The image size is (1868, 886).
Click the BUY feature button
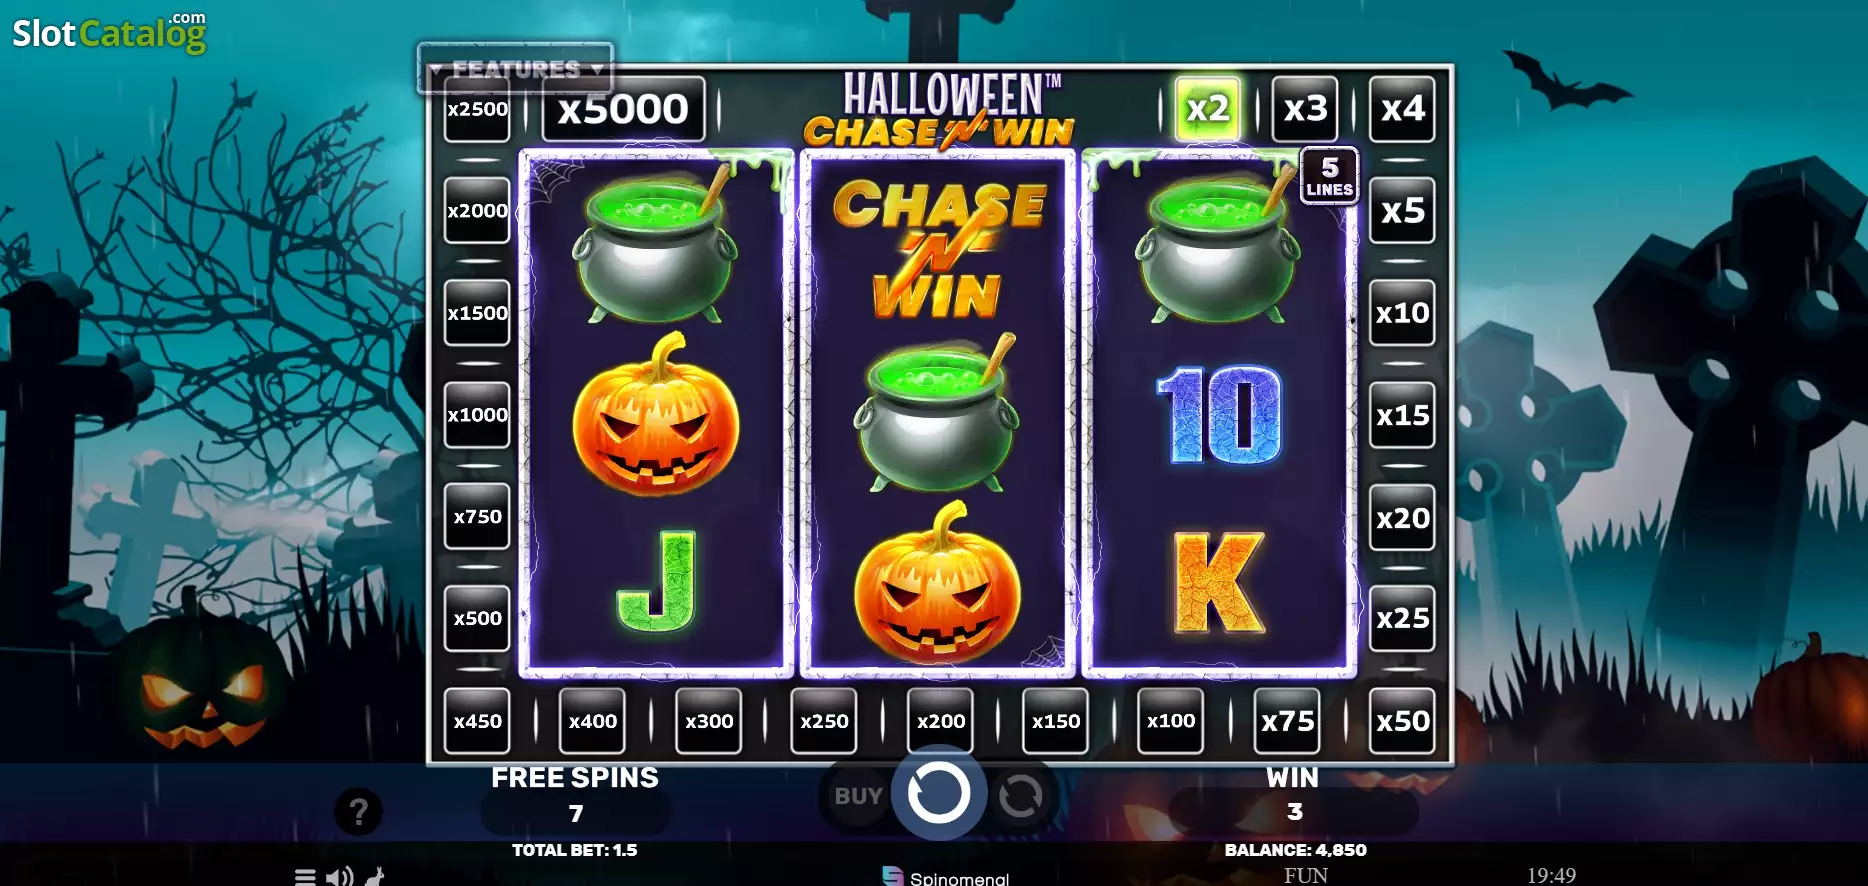tap(858, 796)
